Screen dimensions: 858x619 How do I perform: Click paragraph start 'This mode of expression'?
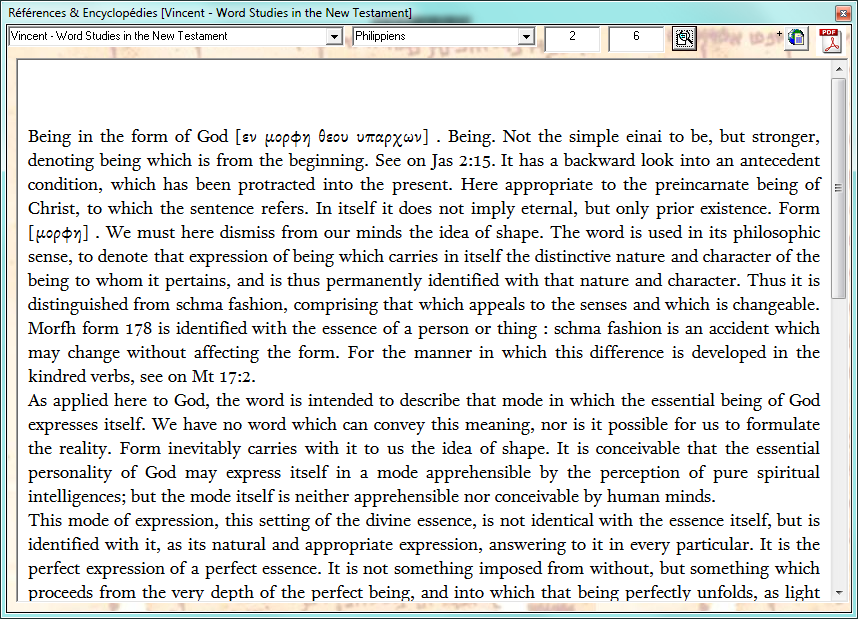[x=121, y=520]
